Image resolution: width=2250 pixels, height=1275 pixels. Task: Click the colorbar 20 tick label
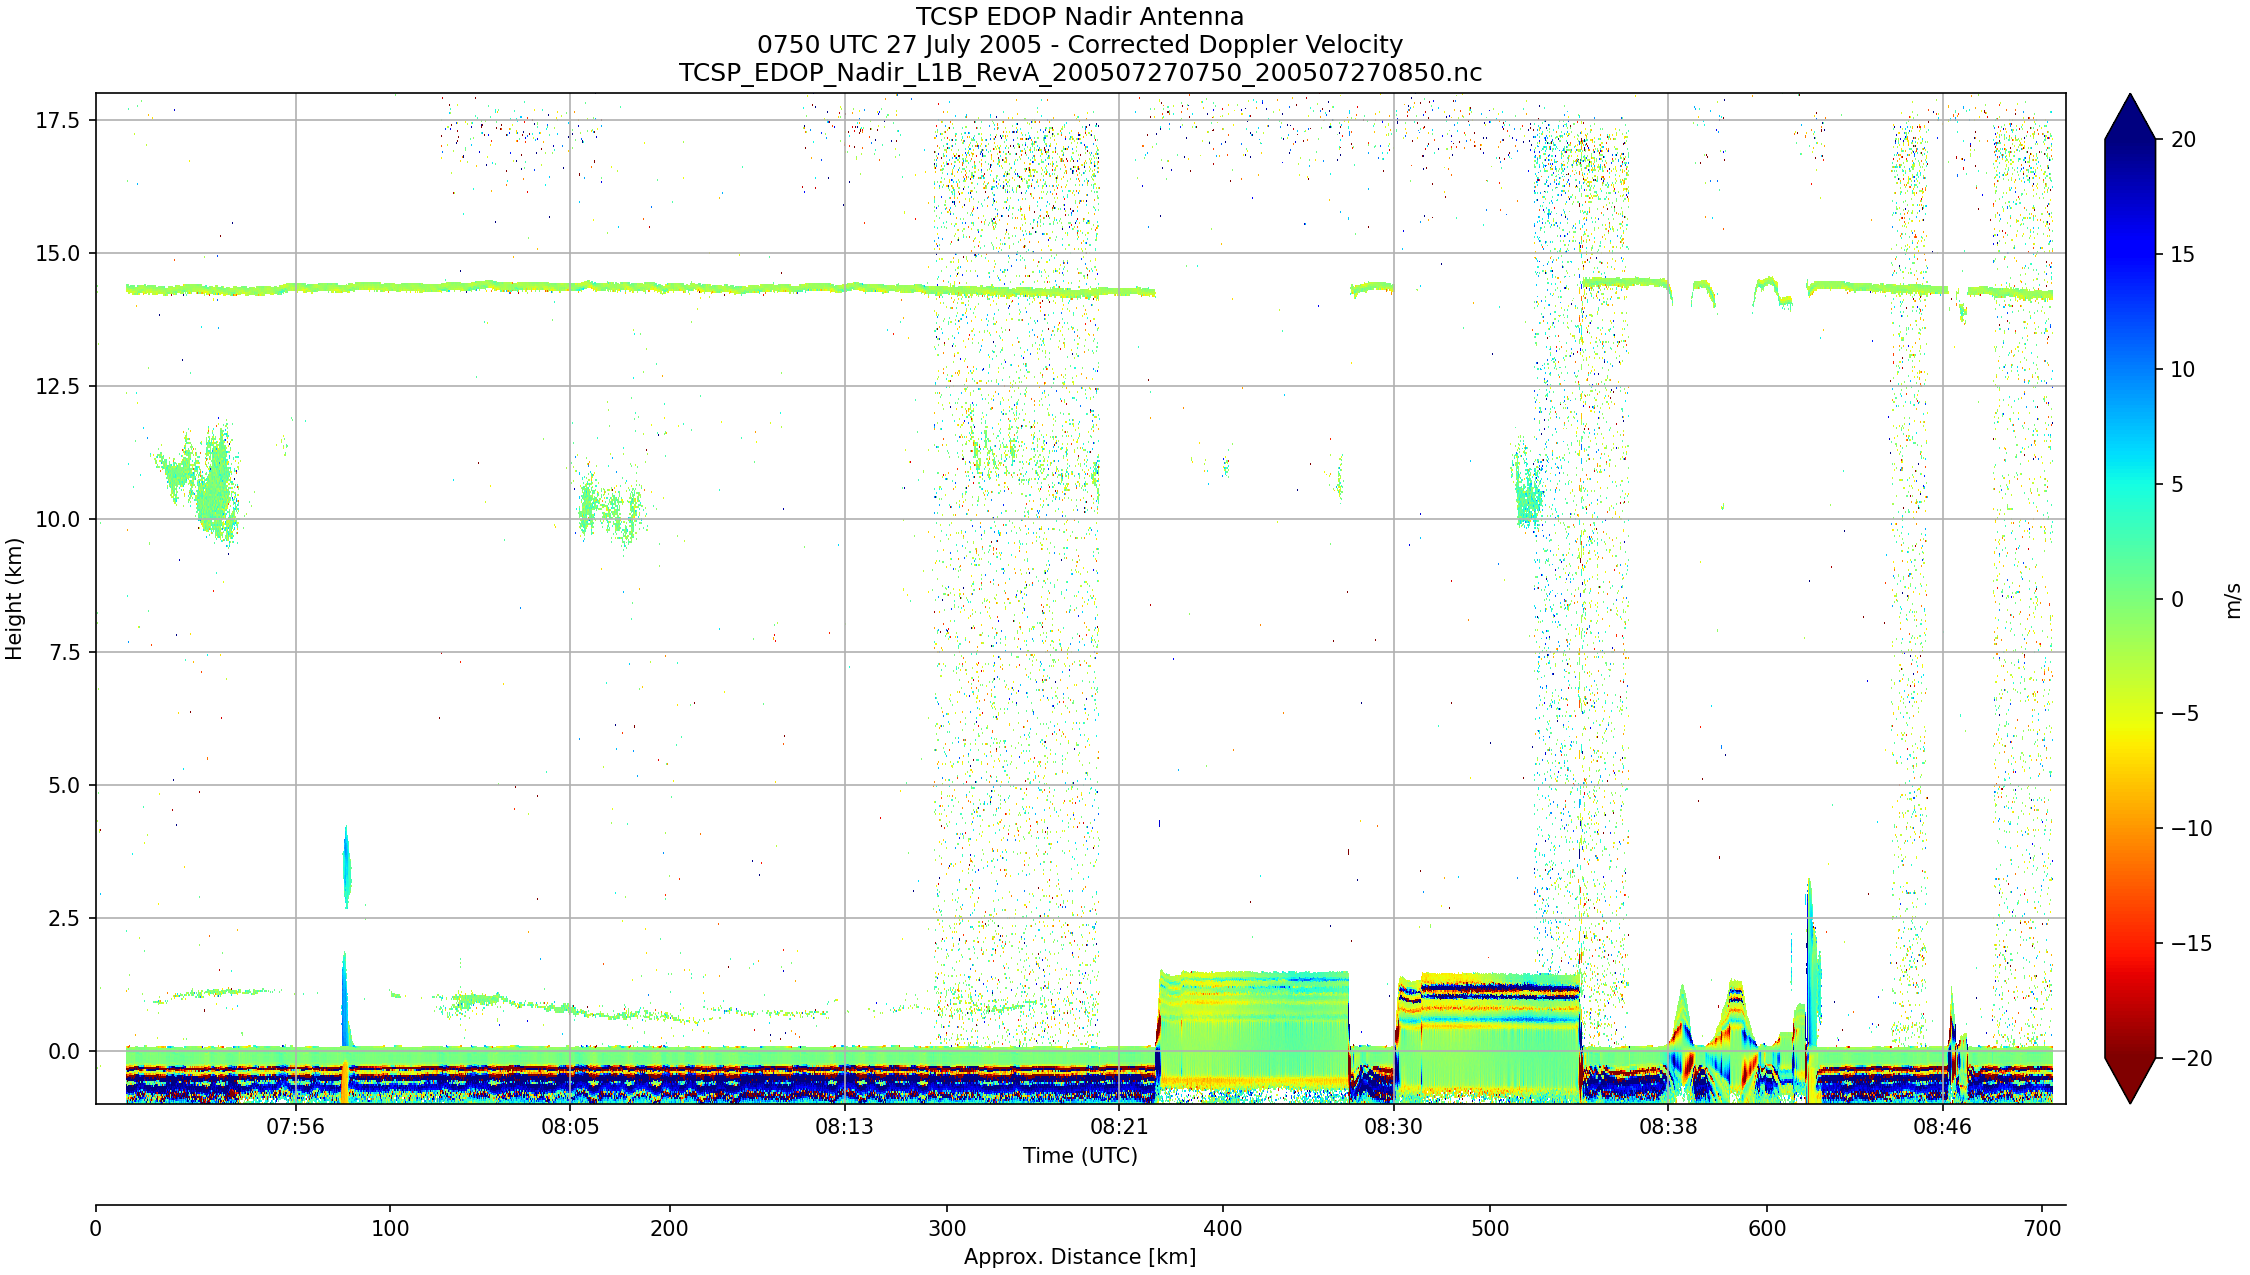[2183, 139]
